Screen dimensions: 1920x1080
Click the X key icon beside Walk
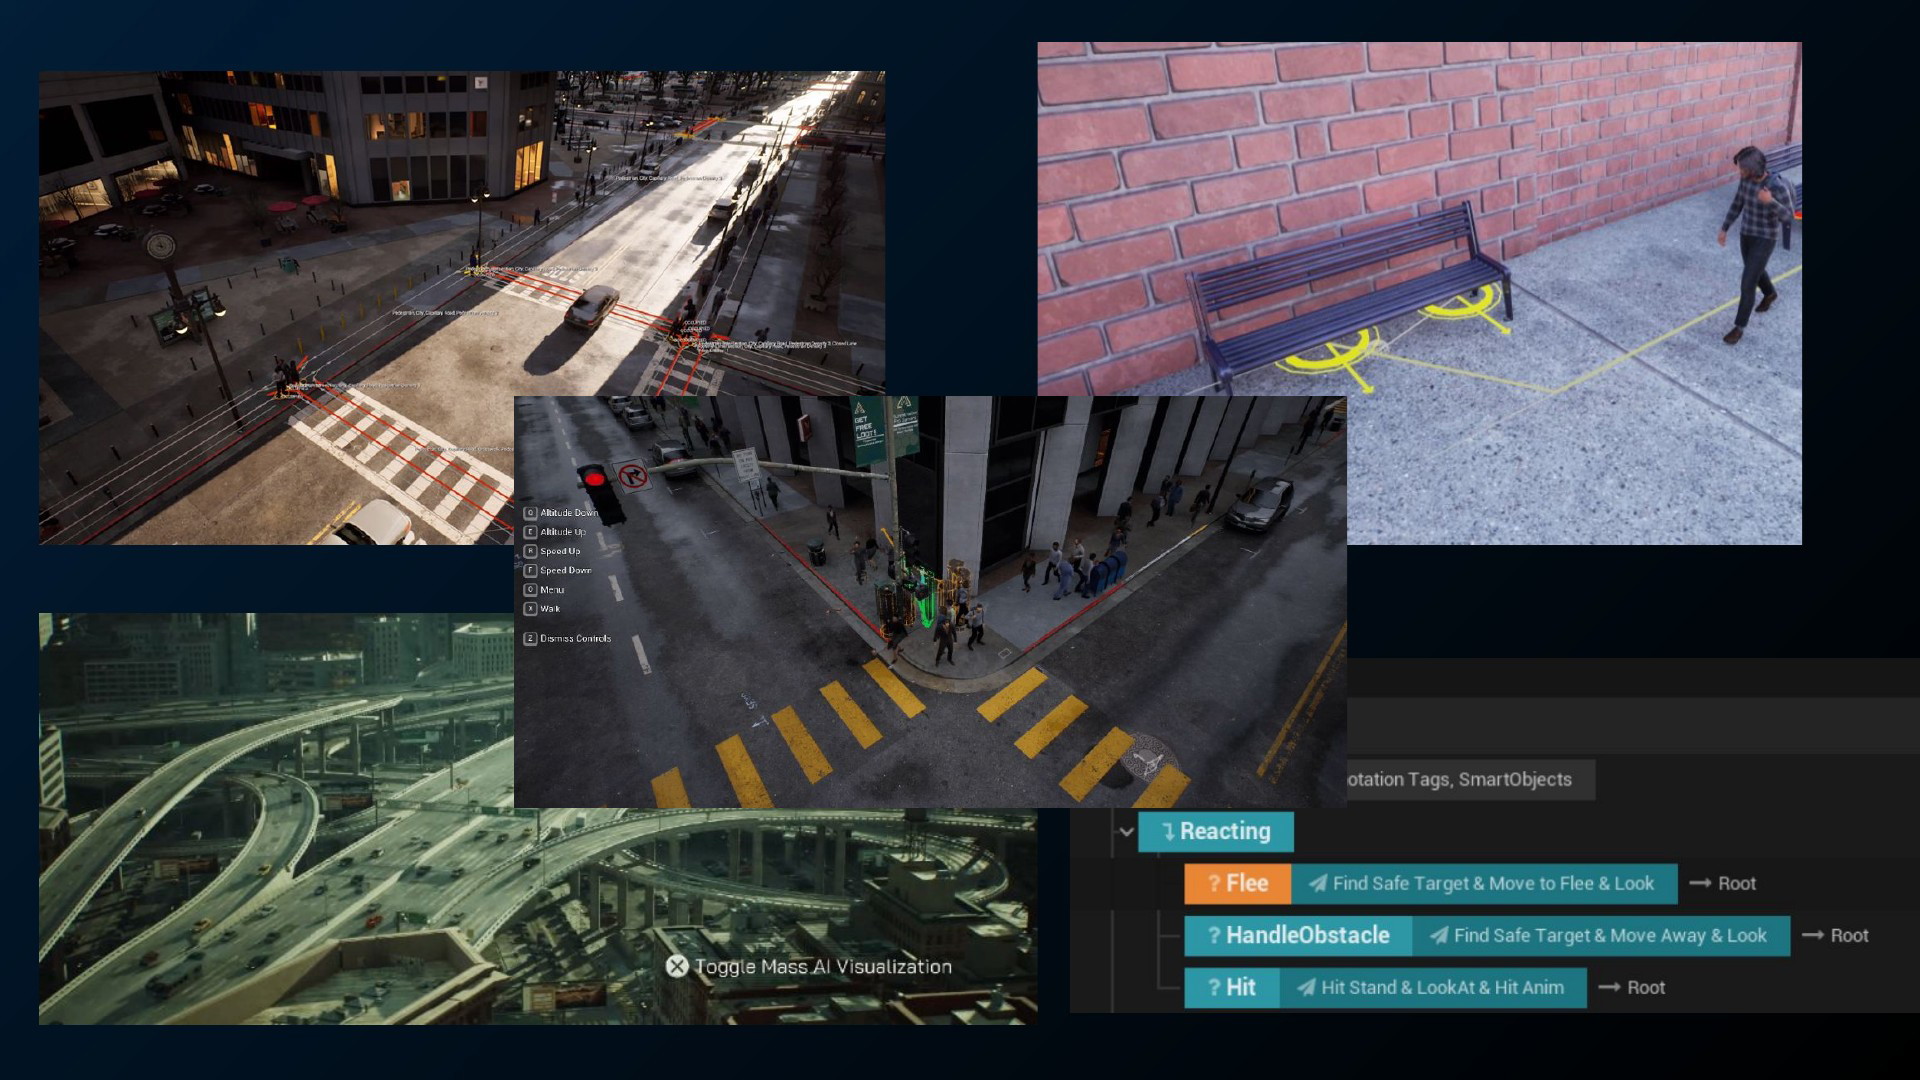530,609
